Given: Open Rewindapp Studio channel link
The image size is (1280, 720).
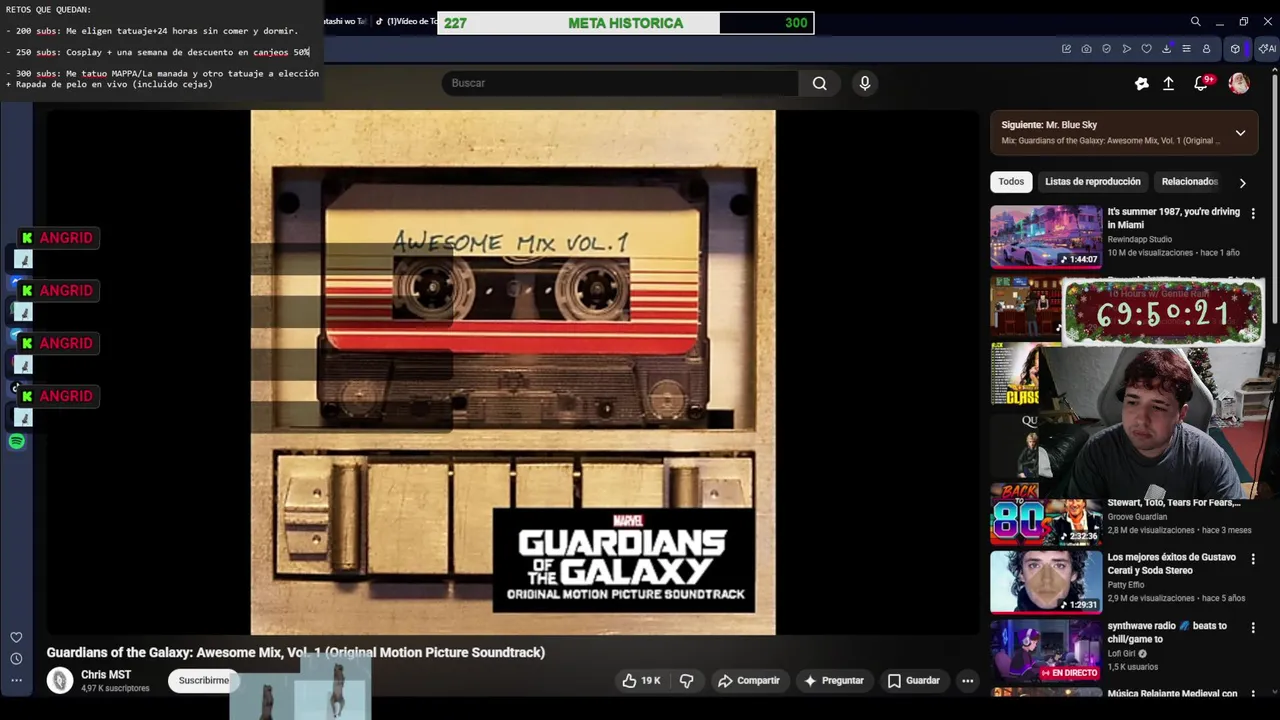Looking at the screenshot, I should tap(1139, 239).
